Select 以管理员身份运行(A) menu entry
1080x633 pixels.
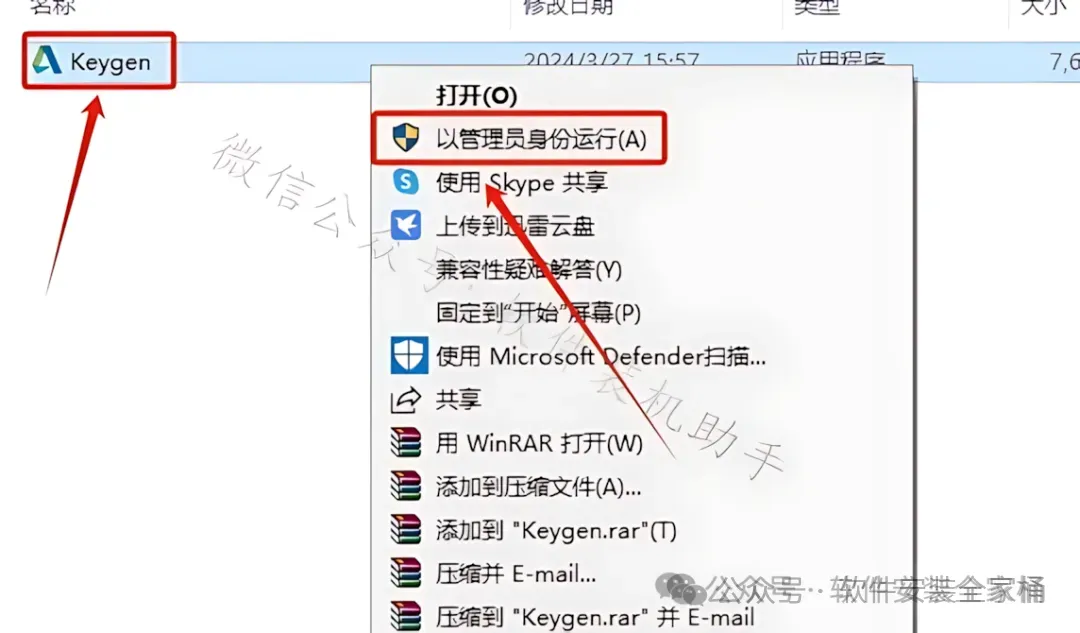click(541, 138)
